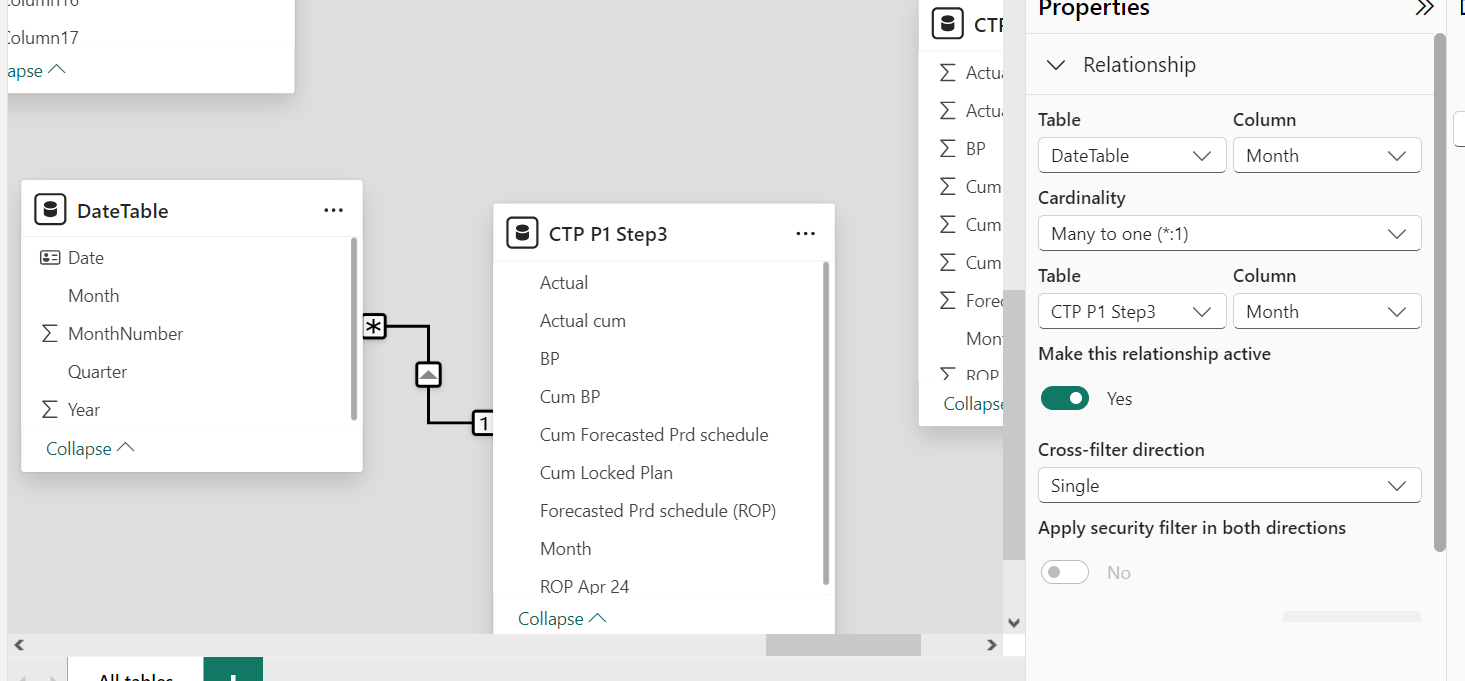Screen dimensions: 1465x681
Task: Click the partially visible CTP table icon
Action: point(947,24)
